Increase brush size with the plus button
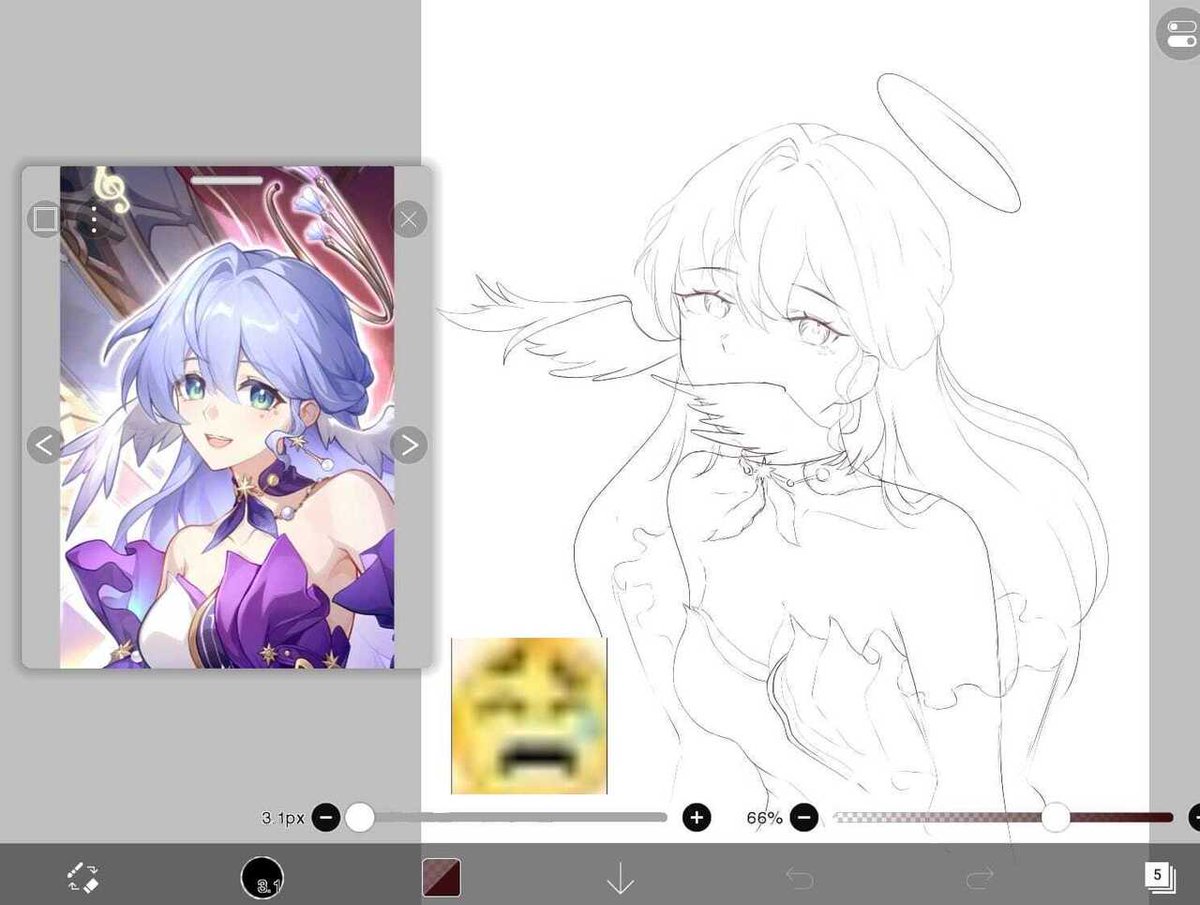1200x905 pixels. pos(696,817)
